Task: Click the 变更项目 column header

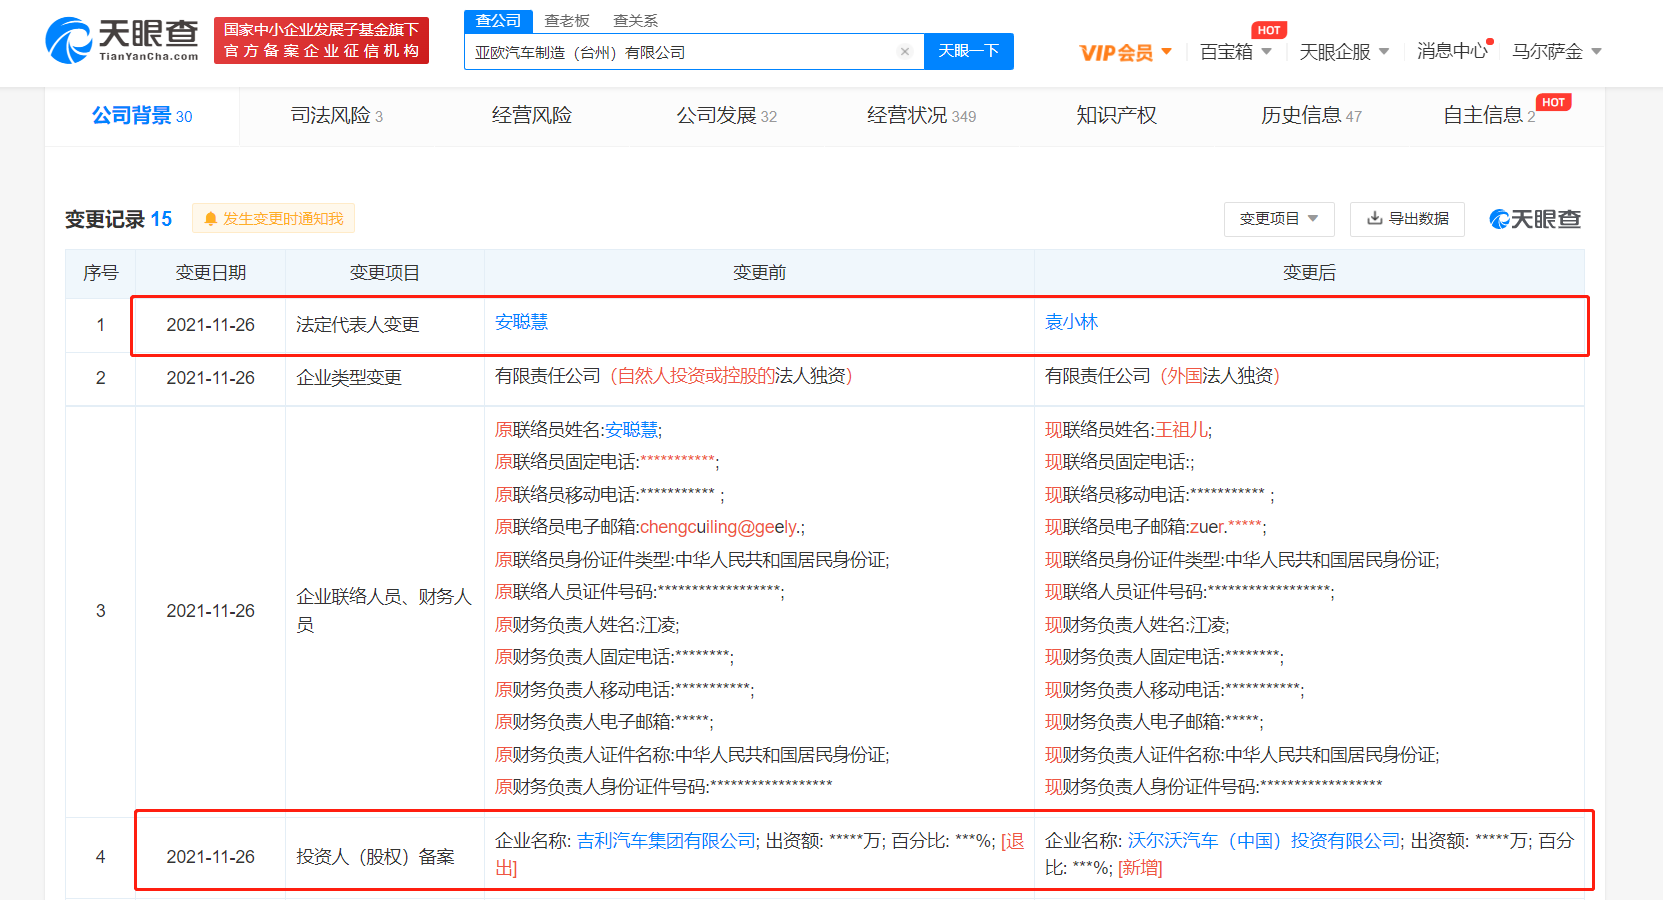Action: (x=384, y=273)
